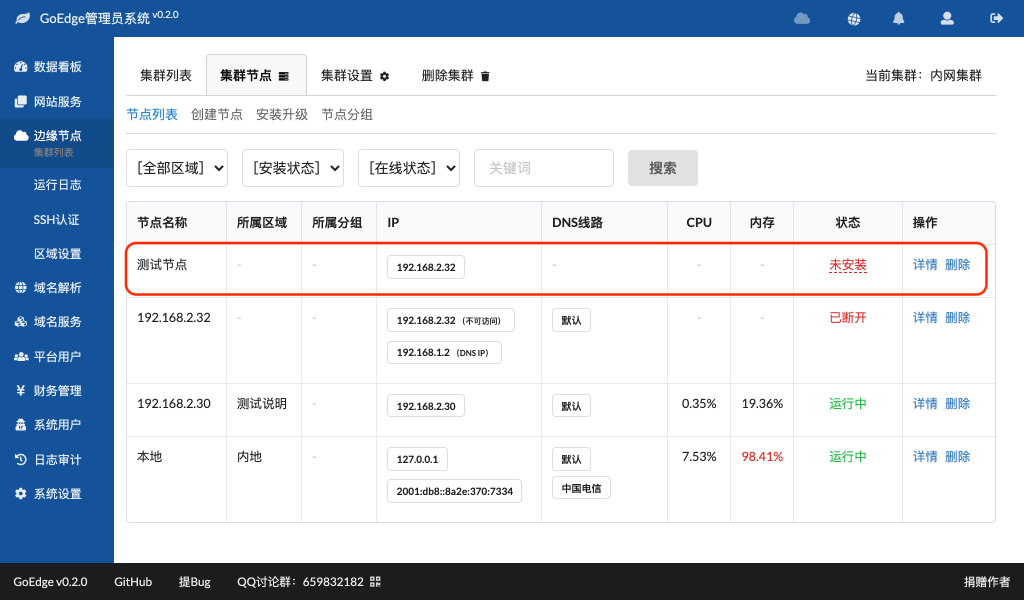
Task: Click the 2001:db8::8a2e:370:7334 IP tag
Action: click(455, 491)
